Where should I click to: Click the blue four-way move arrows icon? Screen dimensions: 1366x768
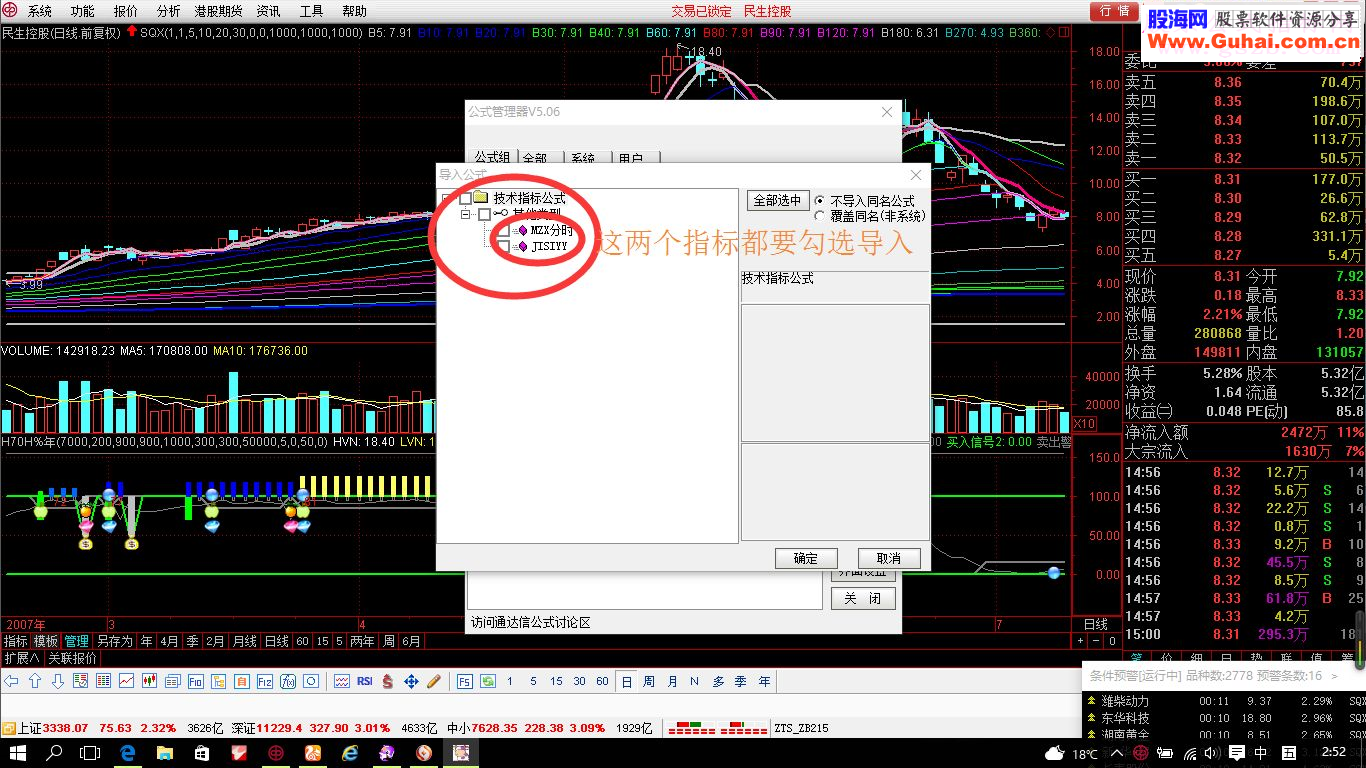tap(411, 681)
